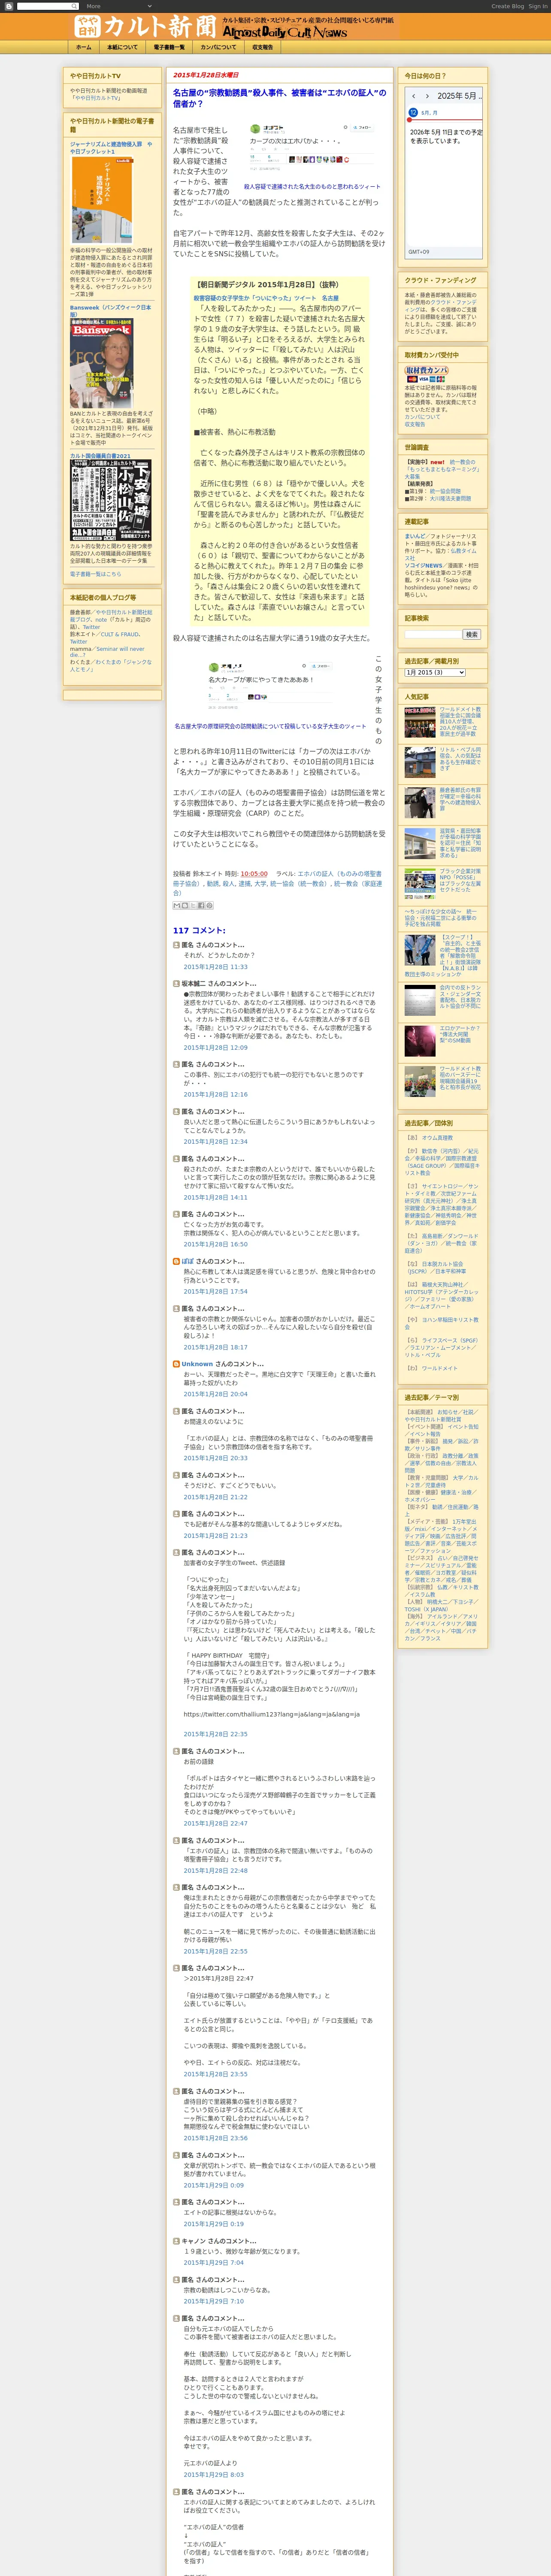Open the まいんど serial article link
551x2576 pixels.
tap(414, 536)
